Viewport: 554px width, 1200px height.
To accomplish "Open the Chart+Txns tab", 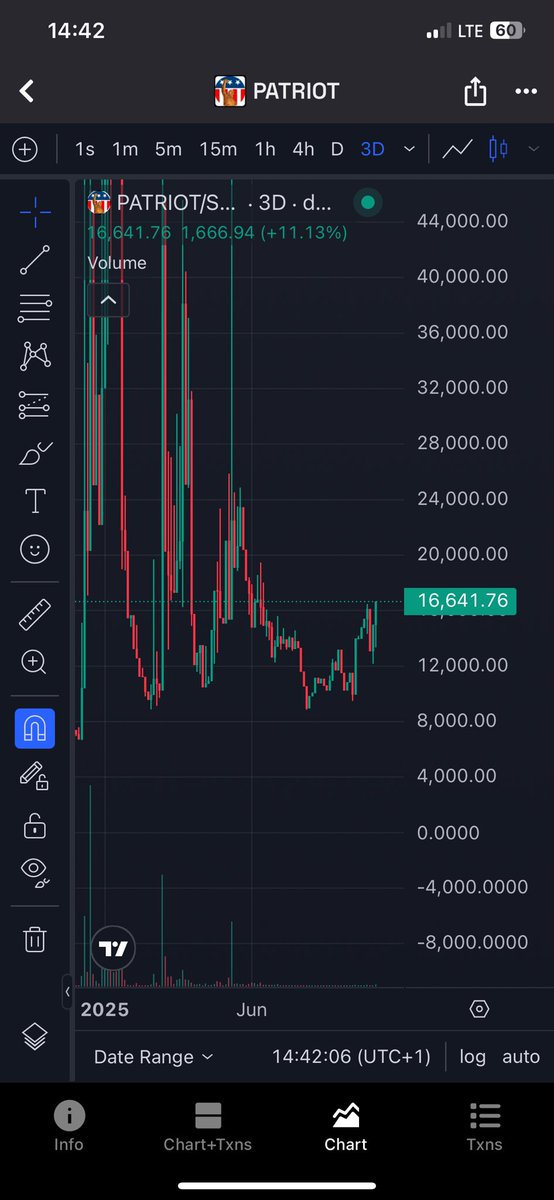I will [207, 1127].
